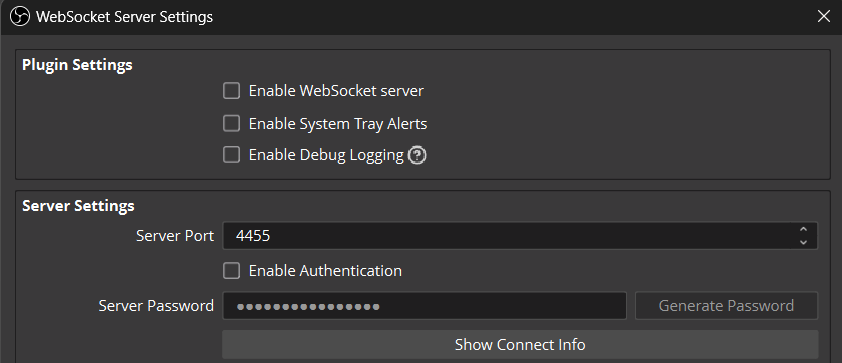The image size is (842, 363).
Task: Click the Server Port label
Action: pos(175,236)
